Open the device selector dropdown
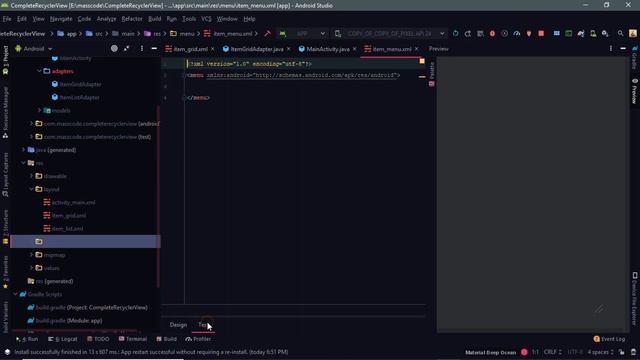640x360 pixels. click(390, 33)
